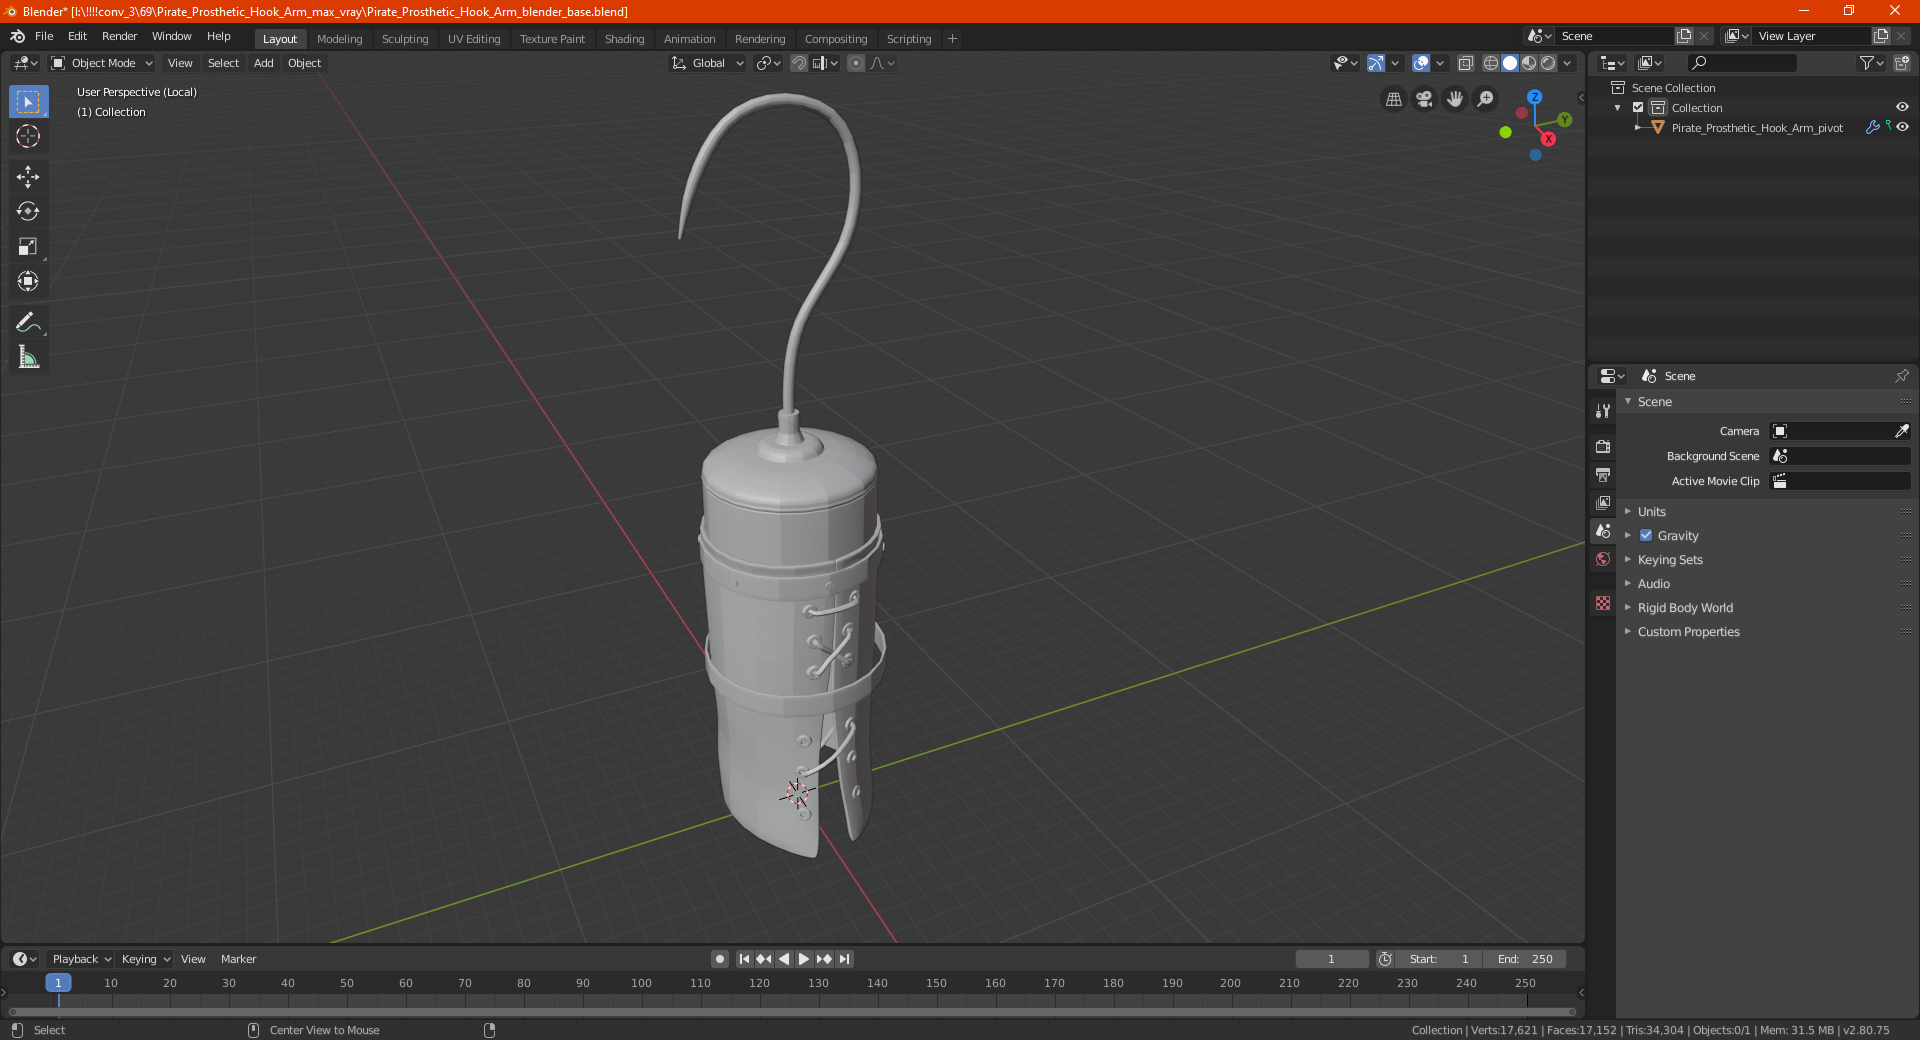This screenshot has width=1920, height=1040.
Task: Open the File menu
Action: [x=44, y=36]
